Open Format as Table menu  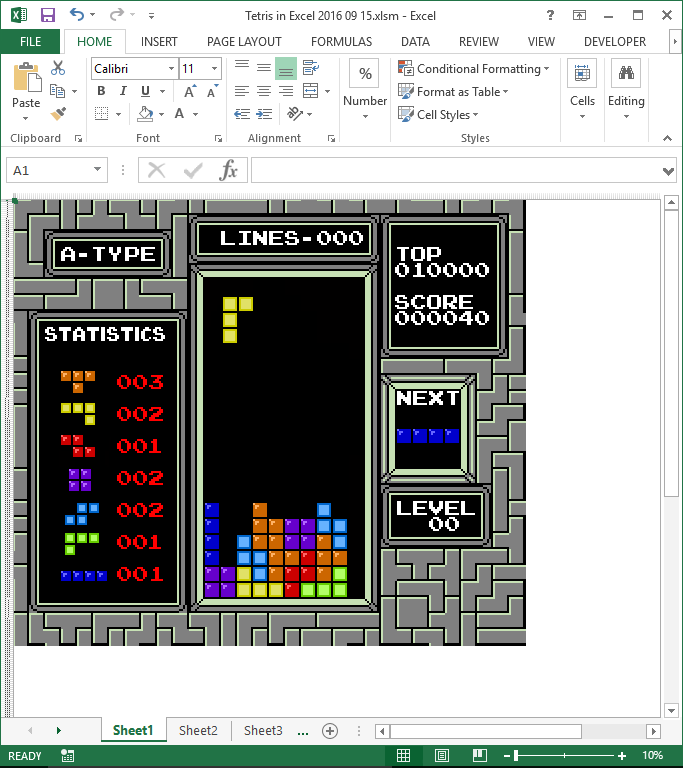tap(453, 92)
